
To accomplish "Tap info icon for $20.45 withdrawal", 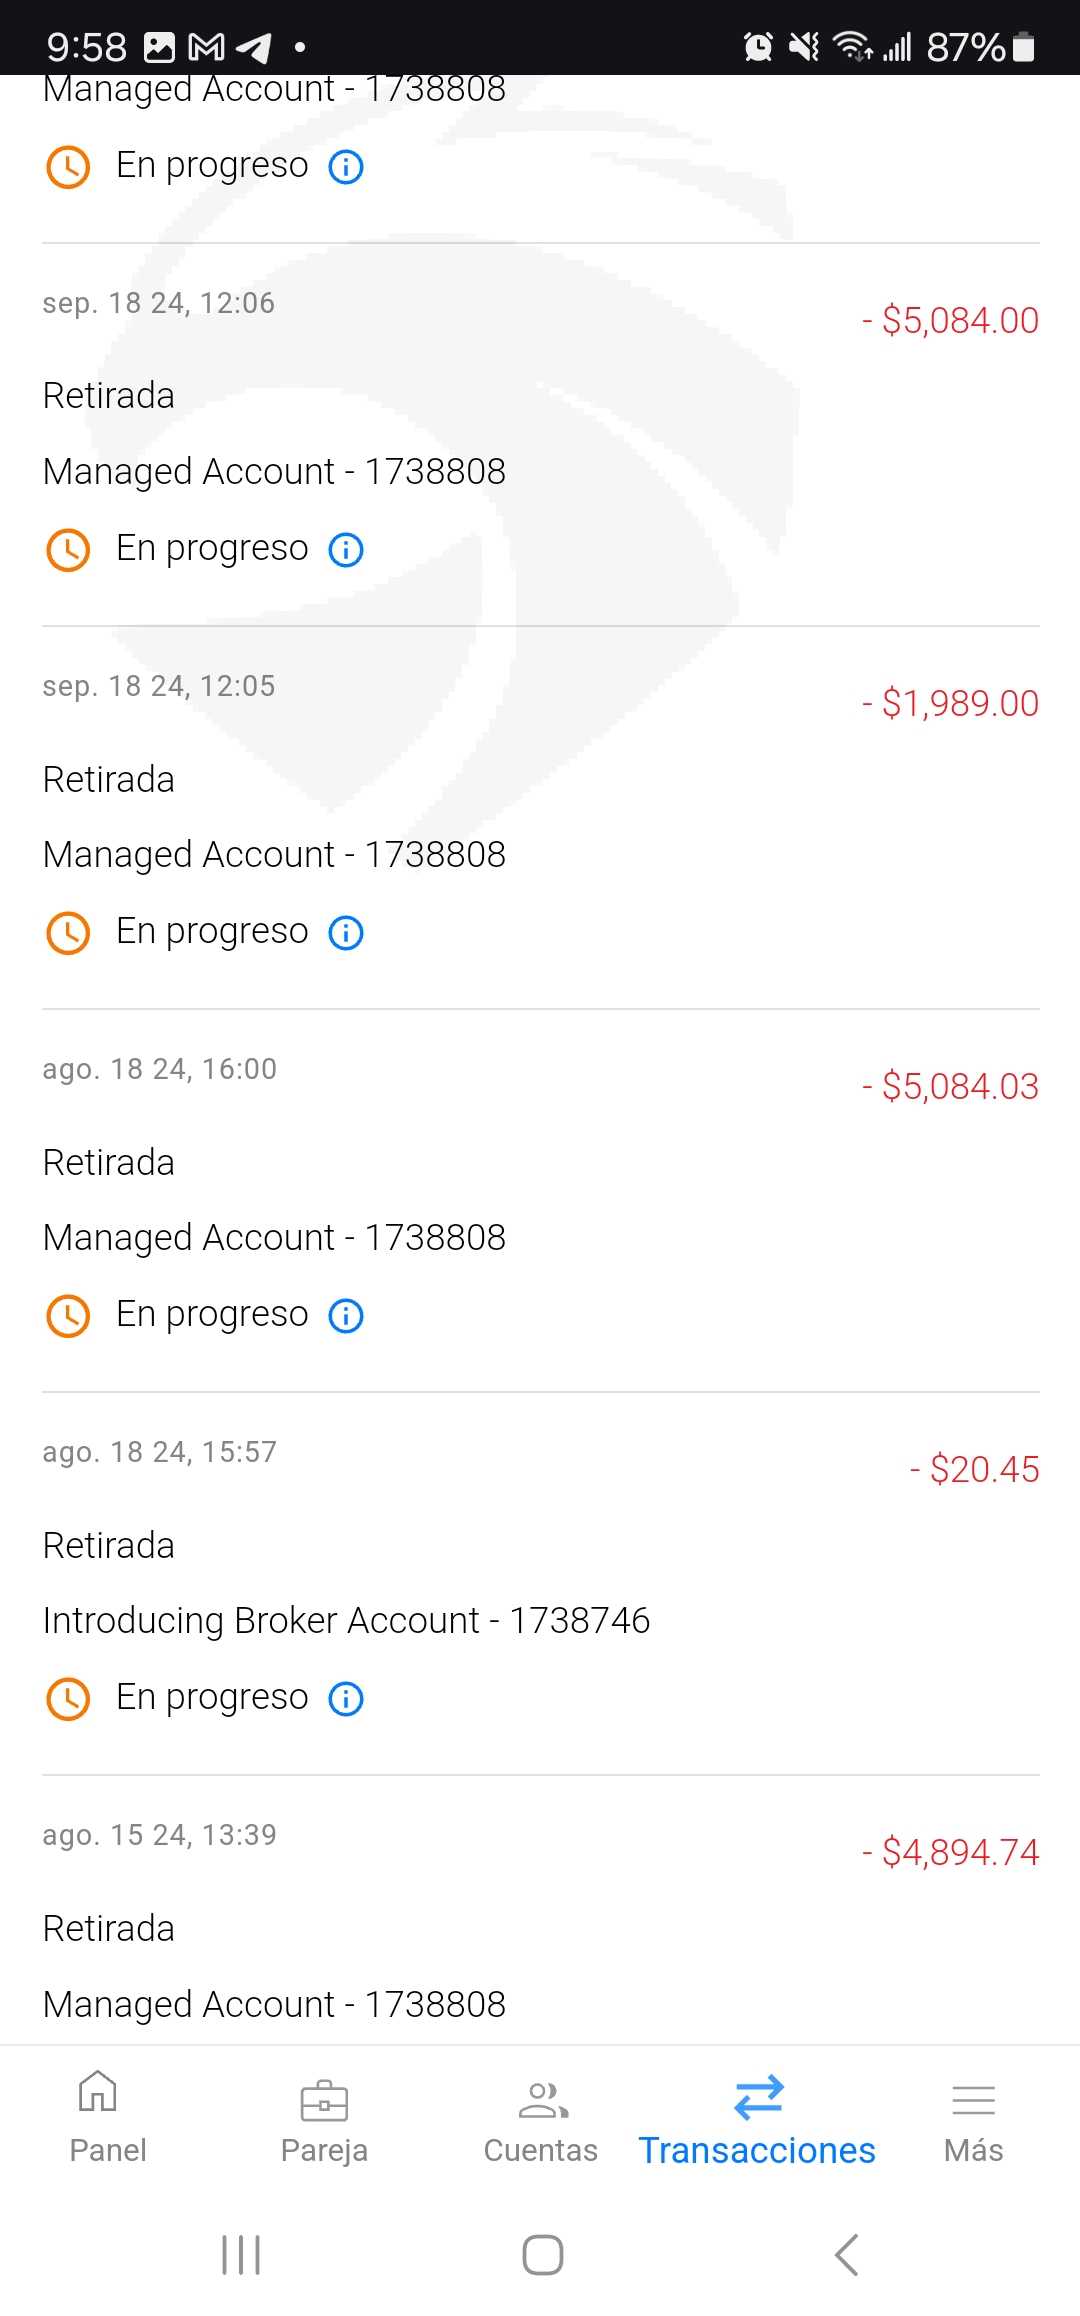I will click(346, 1698).
